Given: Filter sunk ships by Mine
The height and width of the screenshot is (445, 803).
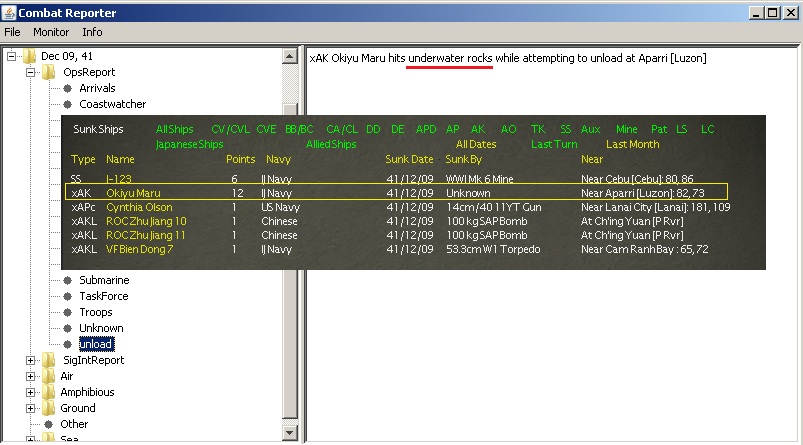Looking at the screenshot, I should pyautogui.click(x=627, y=129).
